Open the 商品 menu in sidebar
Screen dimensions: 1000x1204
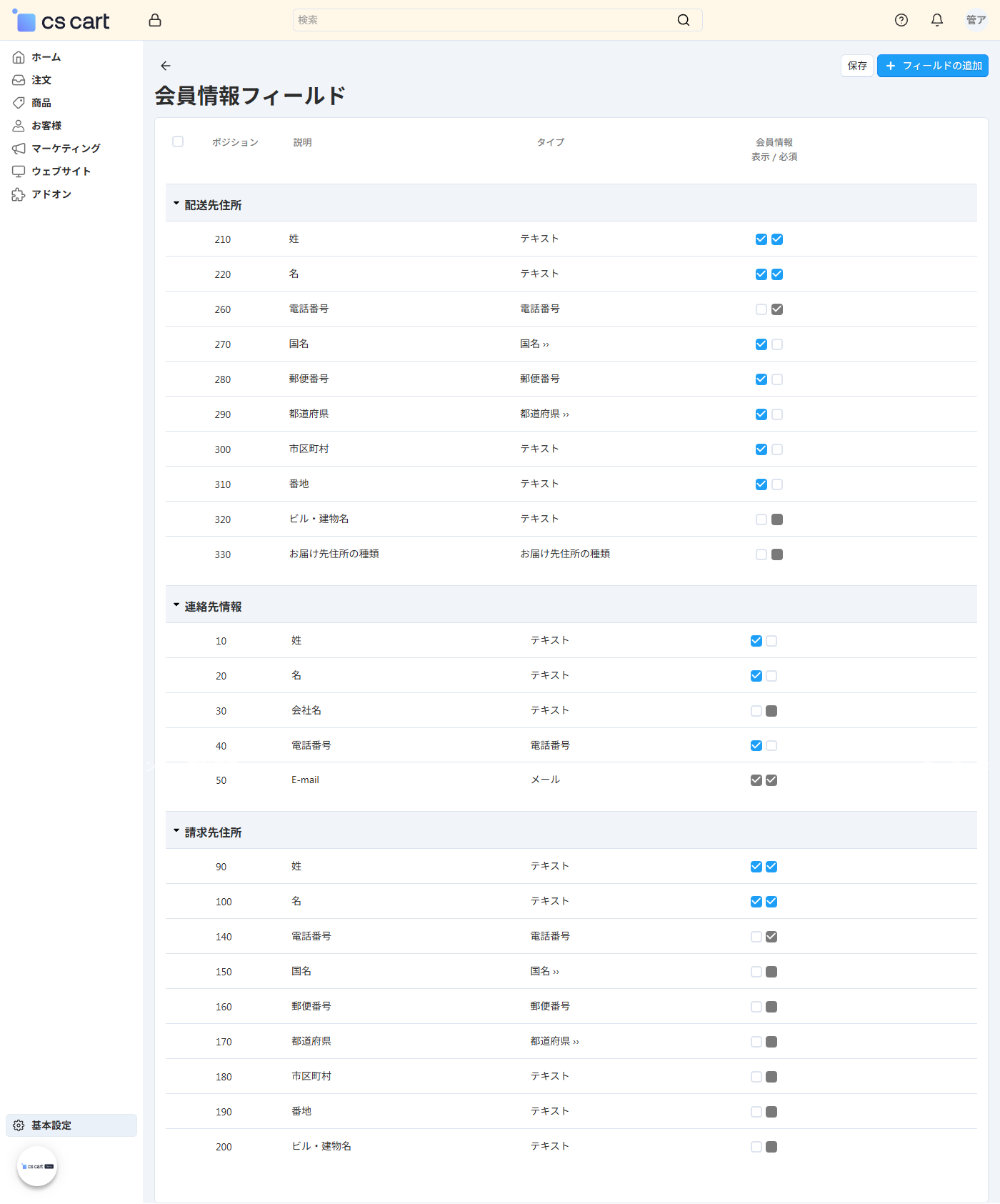pyautogui.click(x=41, y=103)
